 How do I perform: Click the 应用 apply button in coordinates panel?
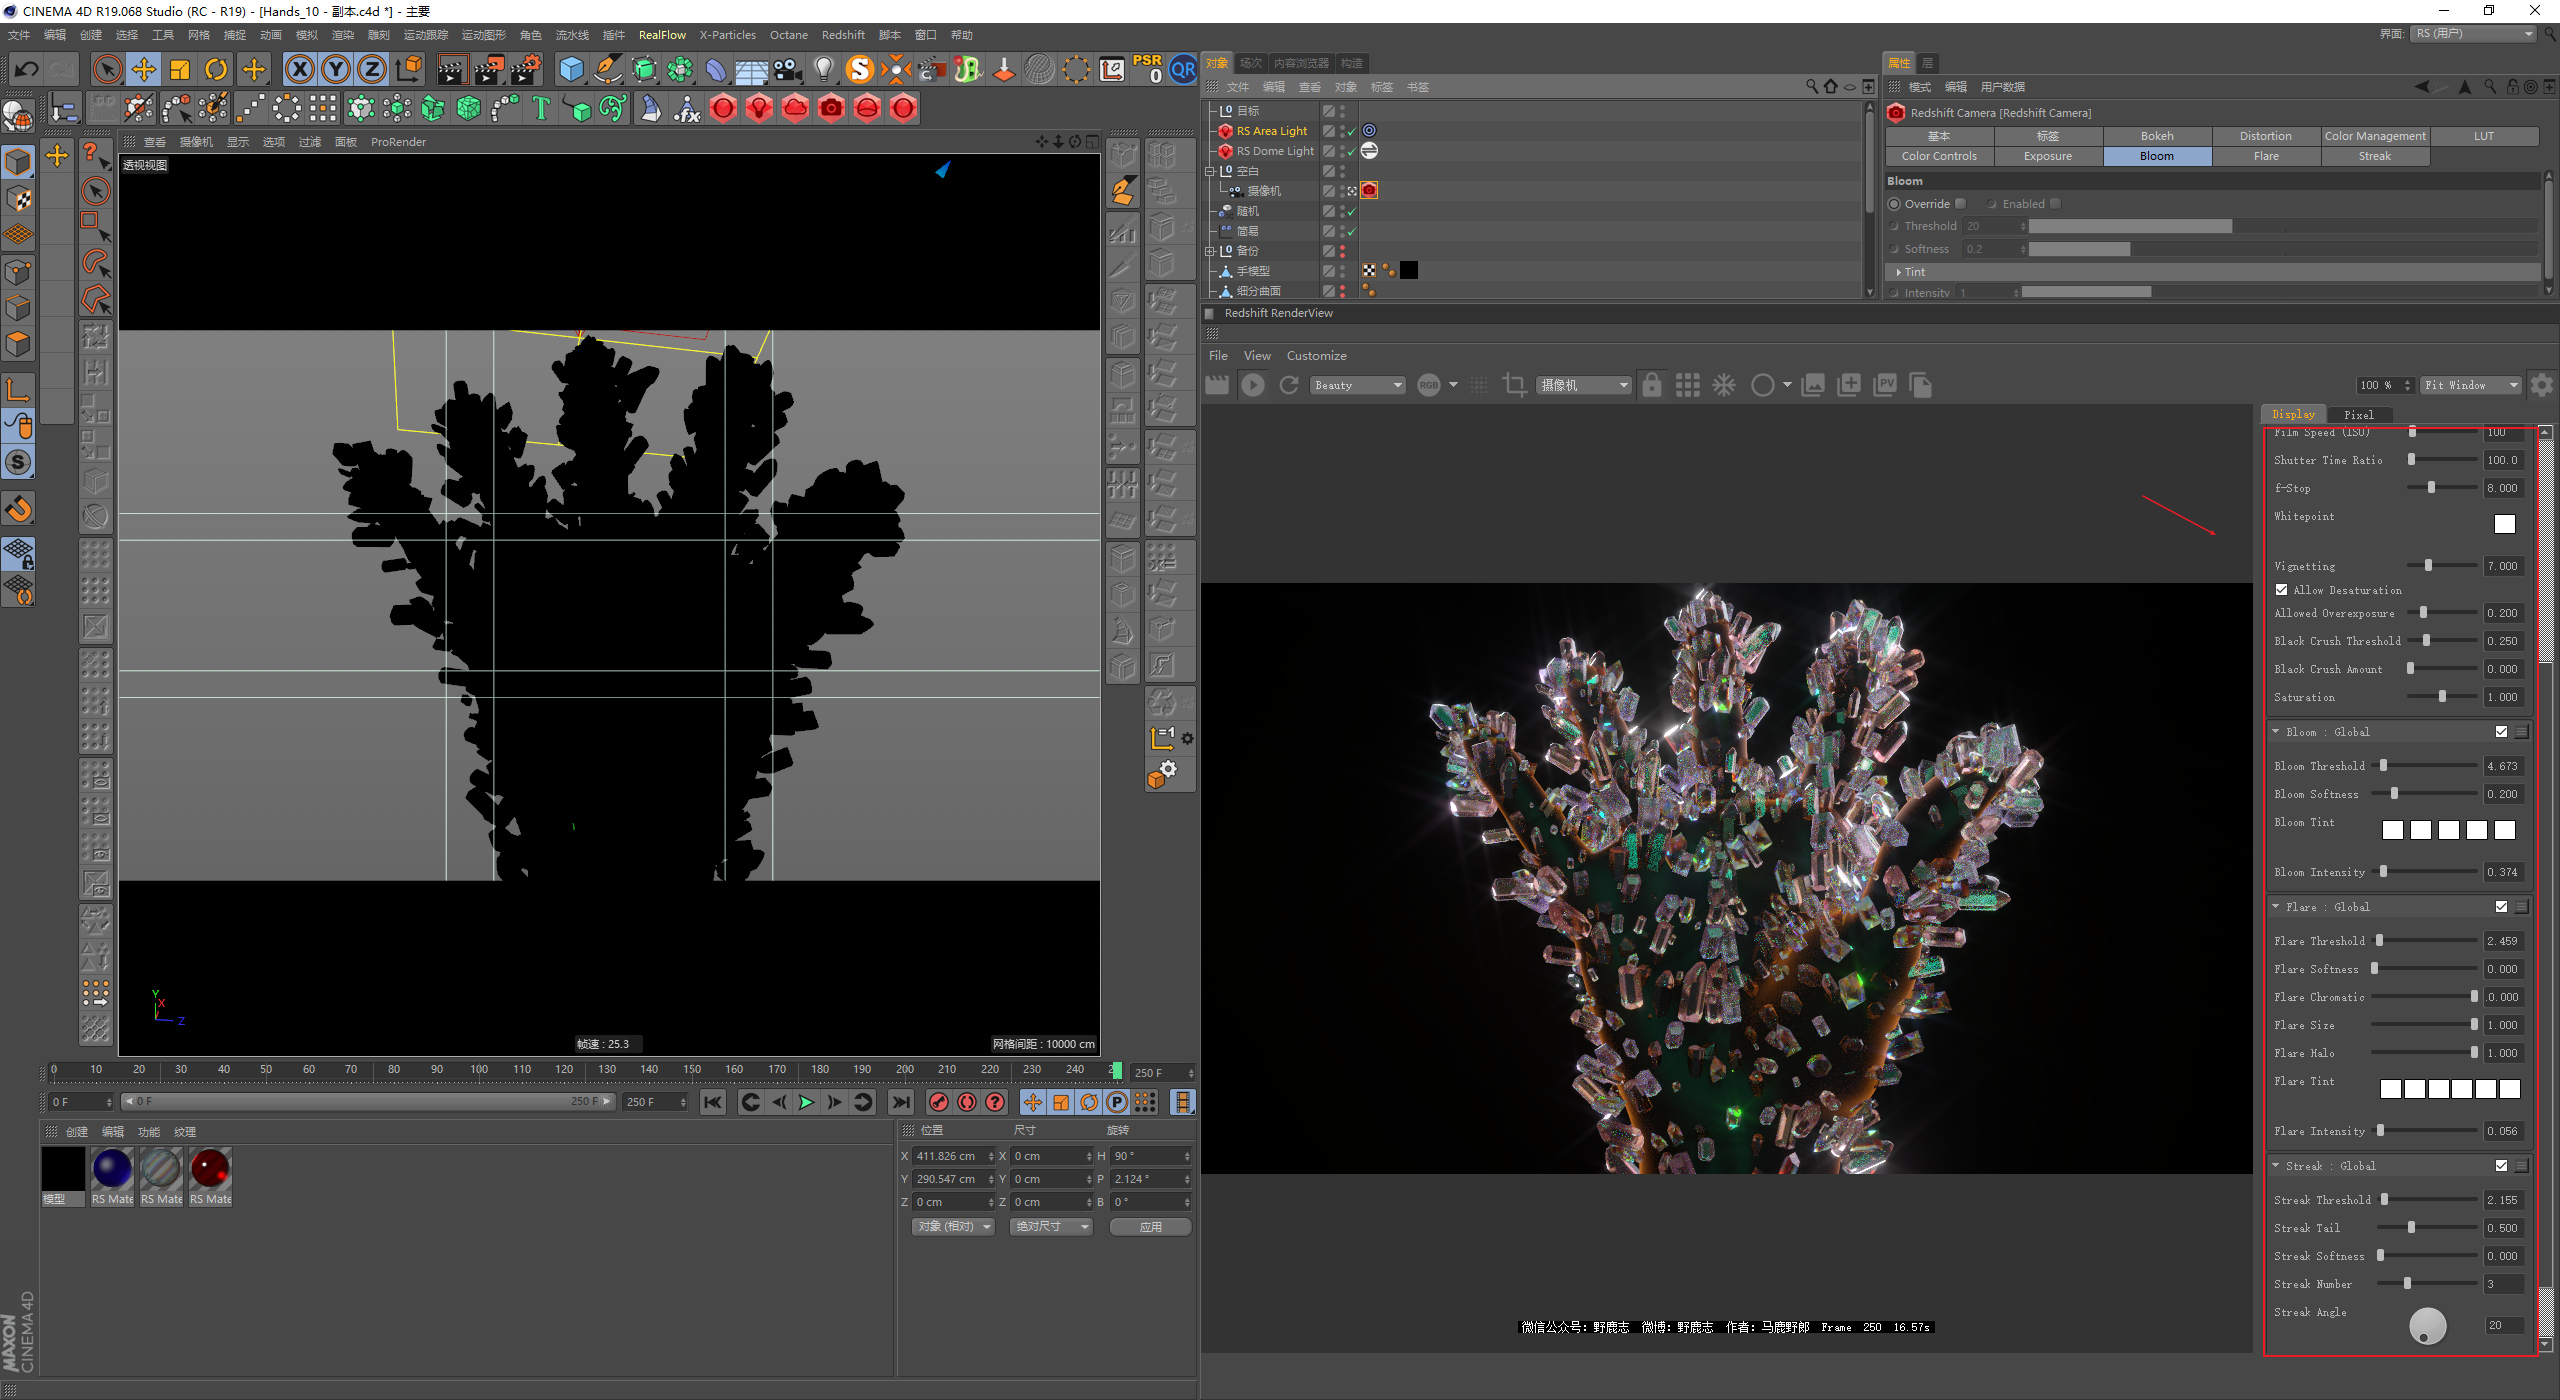1150,1226
